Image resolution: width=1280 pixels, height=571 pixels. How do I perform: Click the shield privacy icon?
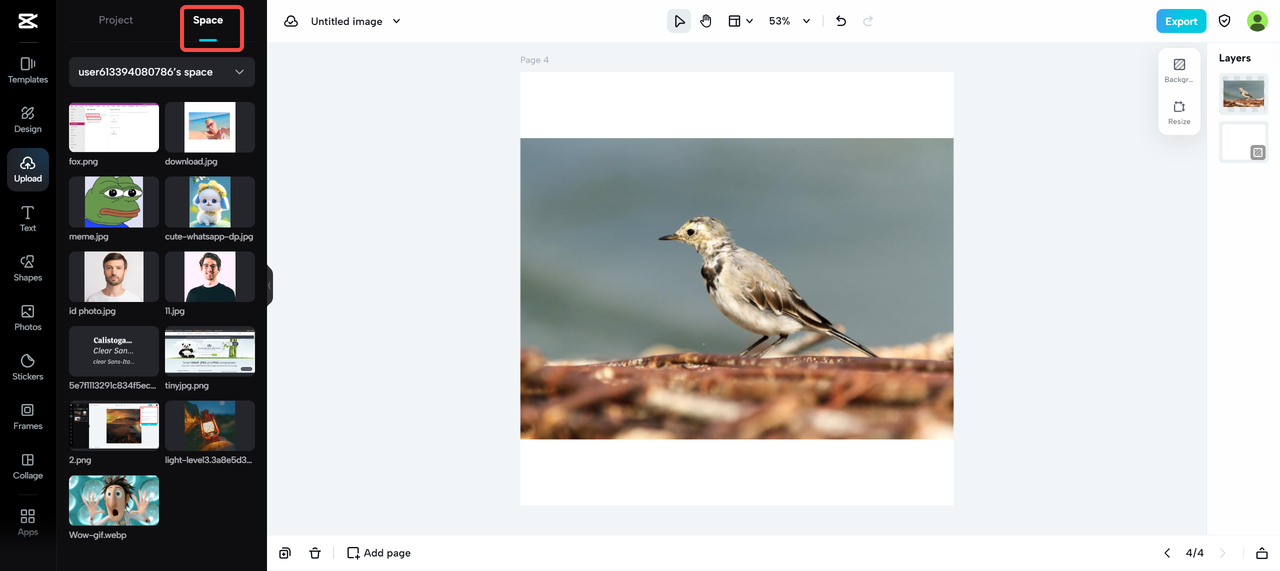coord(1224,21)
